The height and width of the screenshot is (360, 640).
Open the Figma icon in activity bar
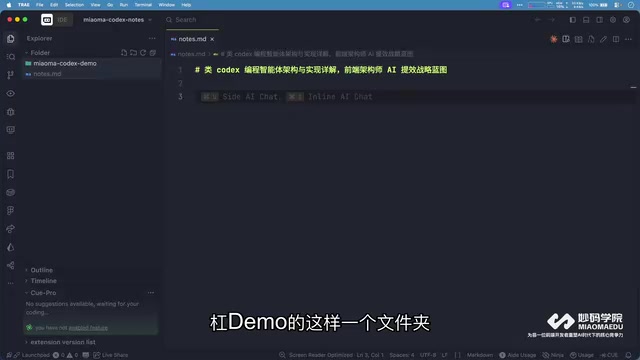point(11,211)
